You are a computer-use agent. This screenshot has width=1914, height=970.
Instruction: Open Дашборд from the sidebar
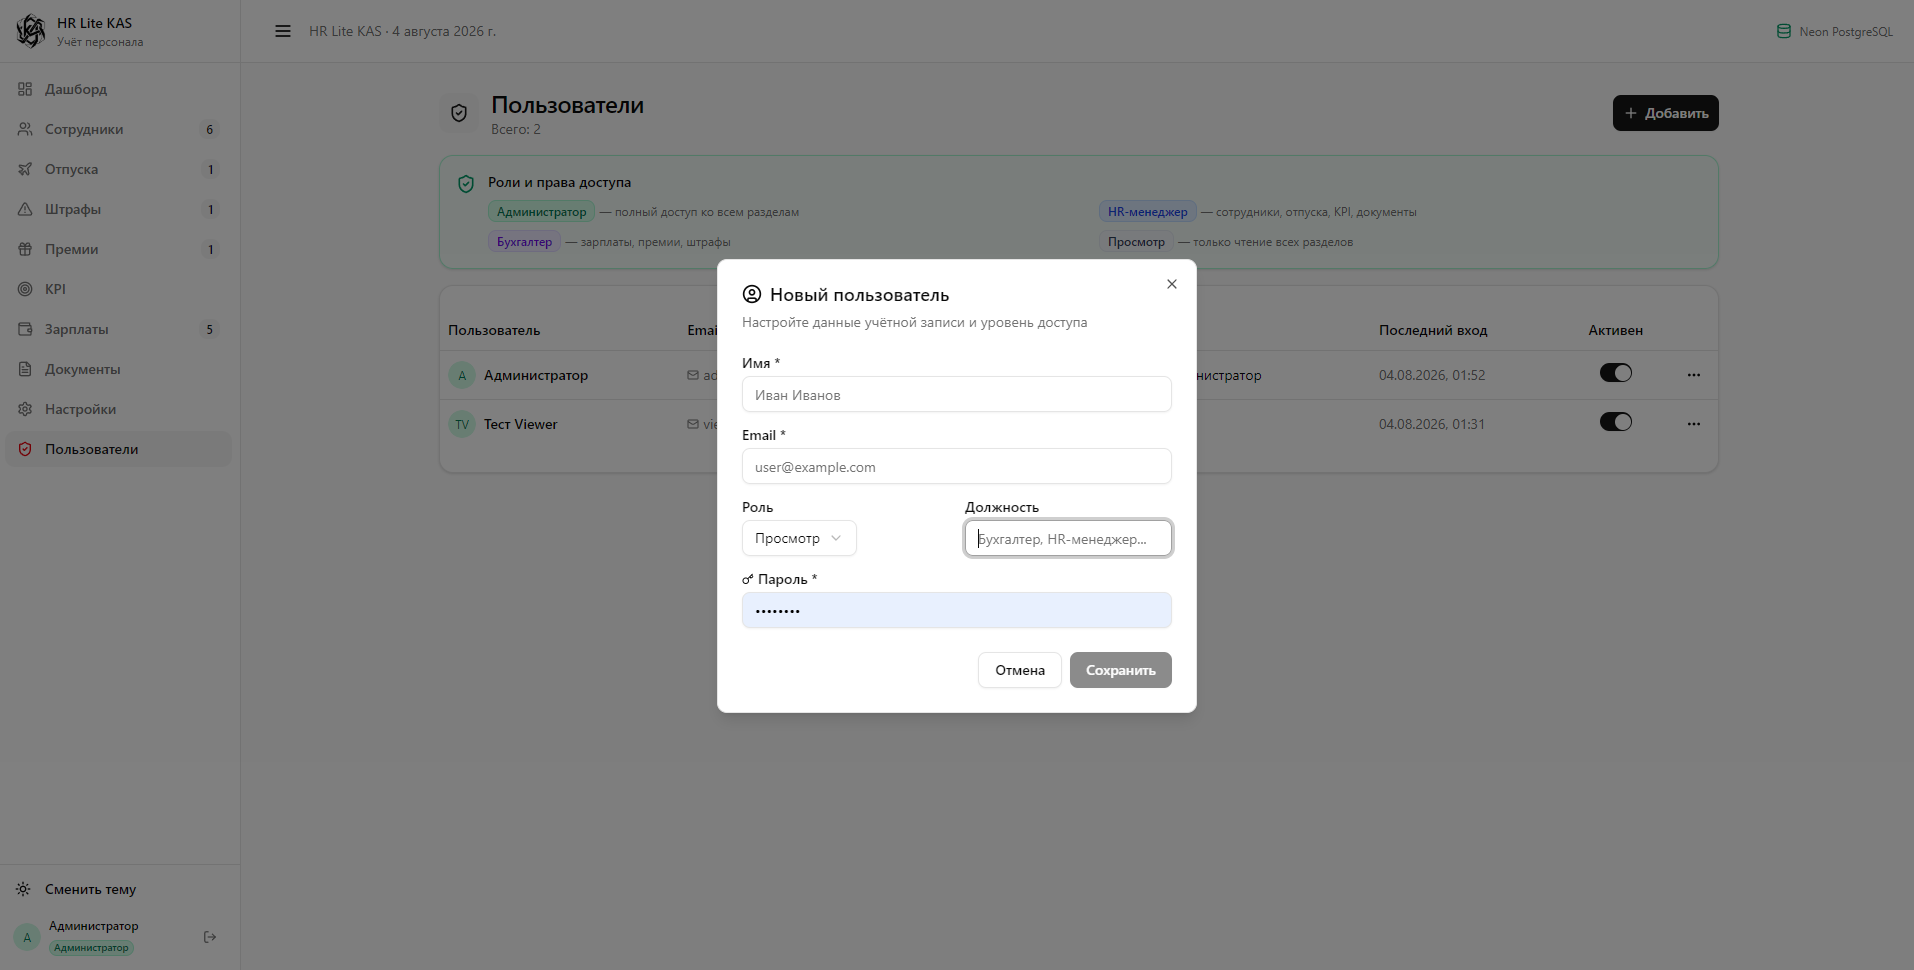[118, 89]
